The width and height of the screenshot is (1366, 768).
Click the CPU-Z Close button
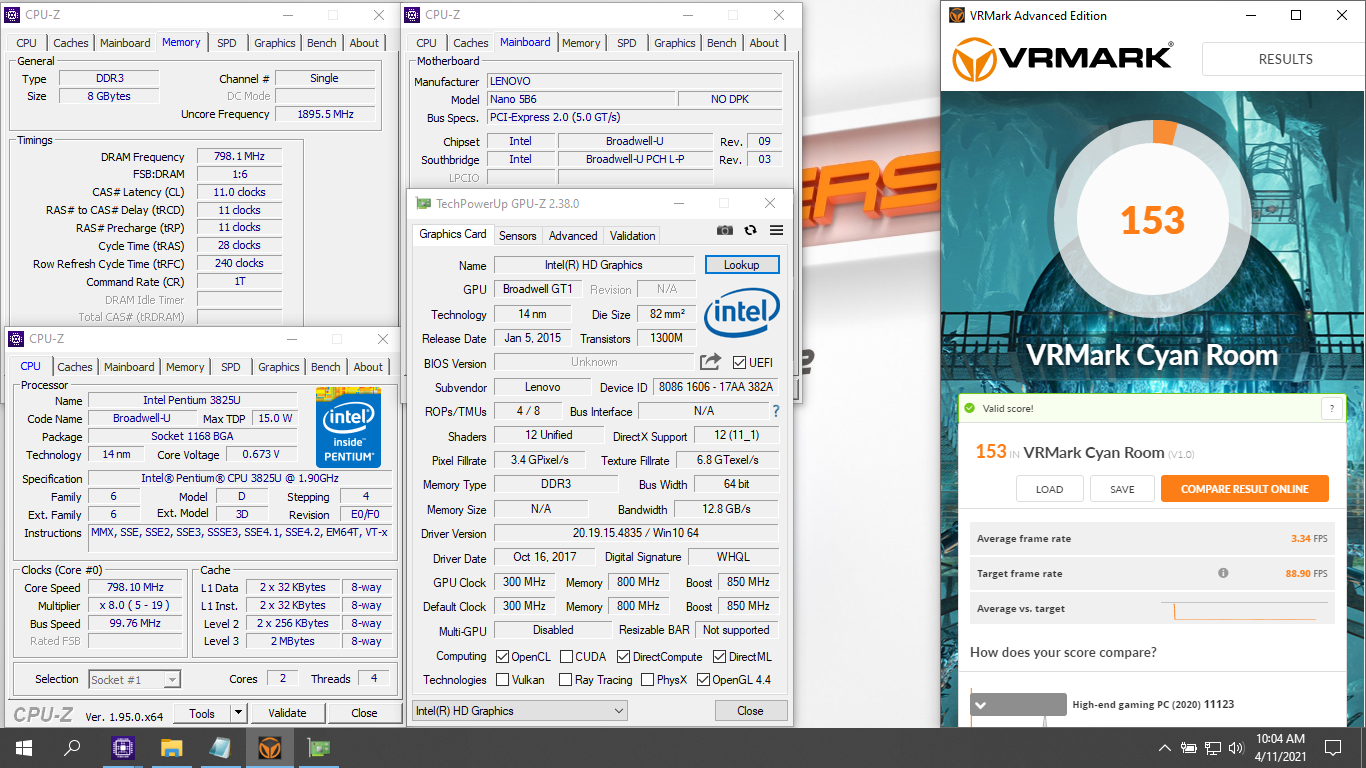coord(364,713)
